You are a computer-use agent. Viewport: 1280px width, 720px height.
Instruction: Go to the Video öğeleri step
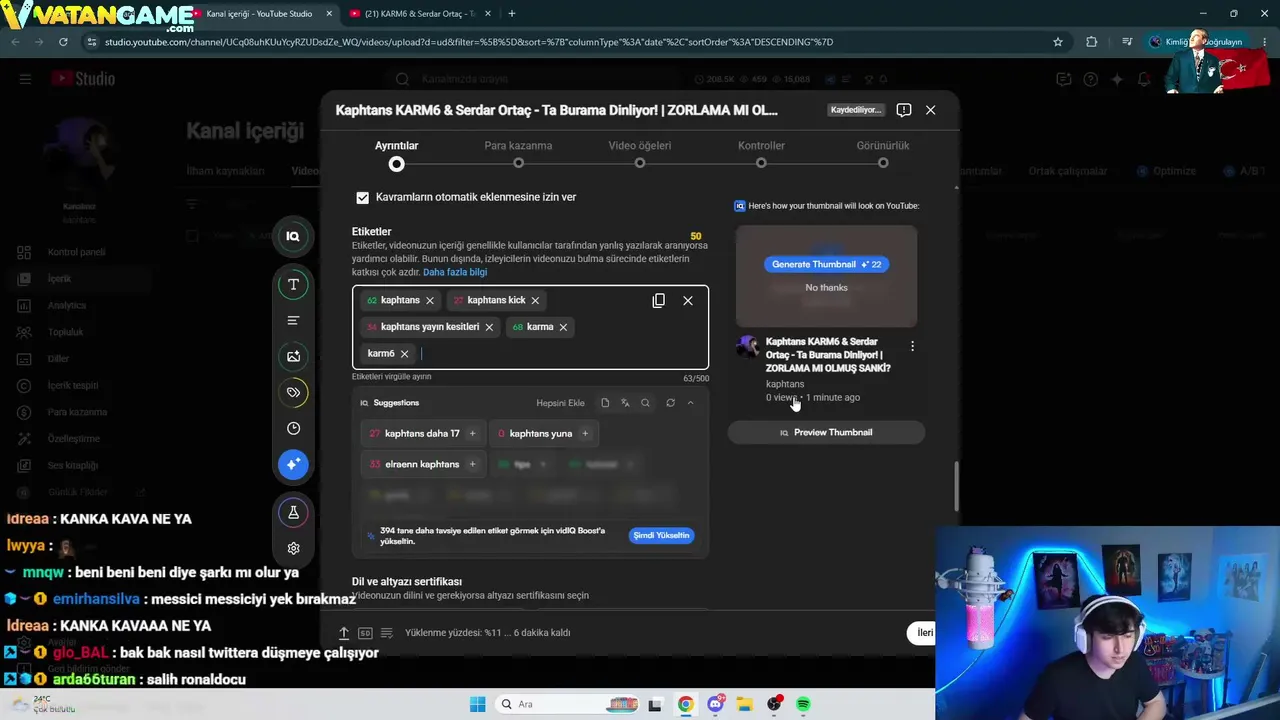tap(640, 154)
